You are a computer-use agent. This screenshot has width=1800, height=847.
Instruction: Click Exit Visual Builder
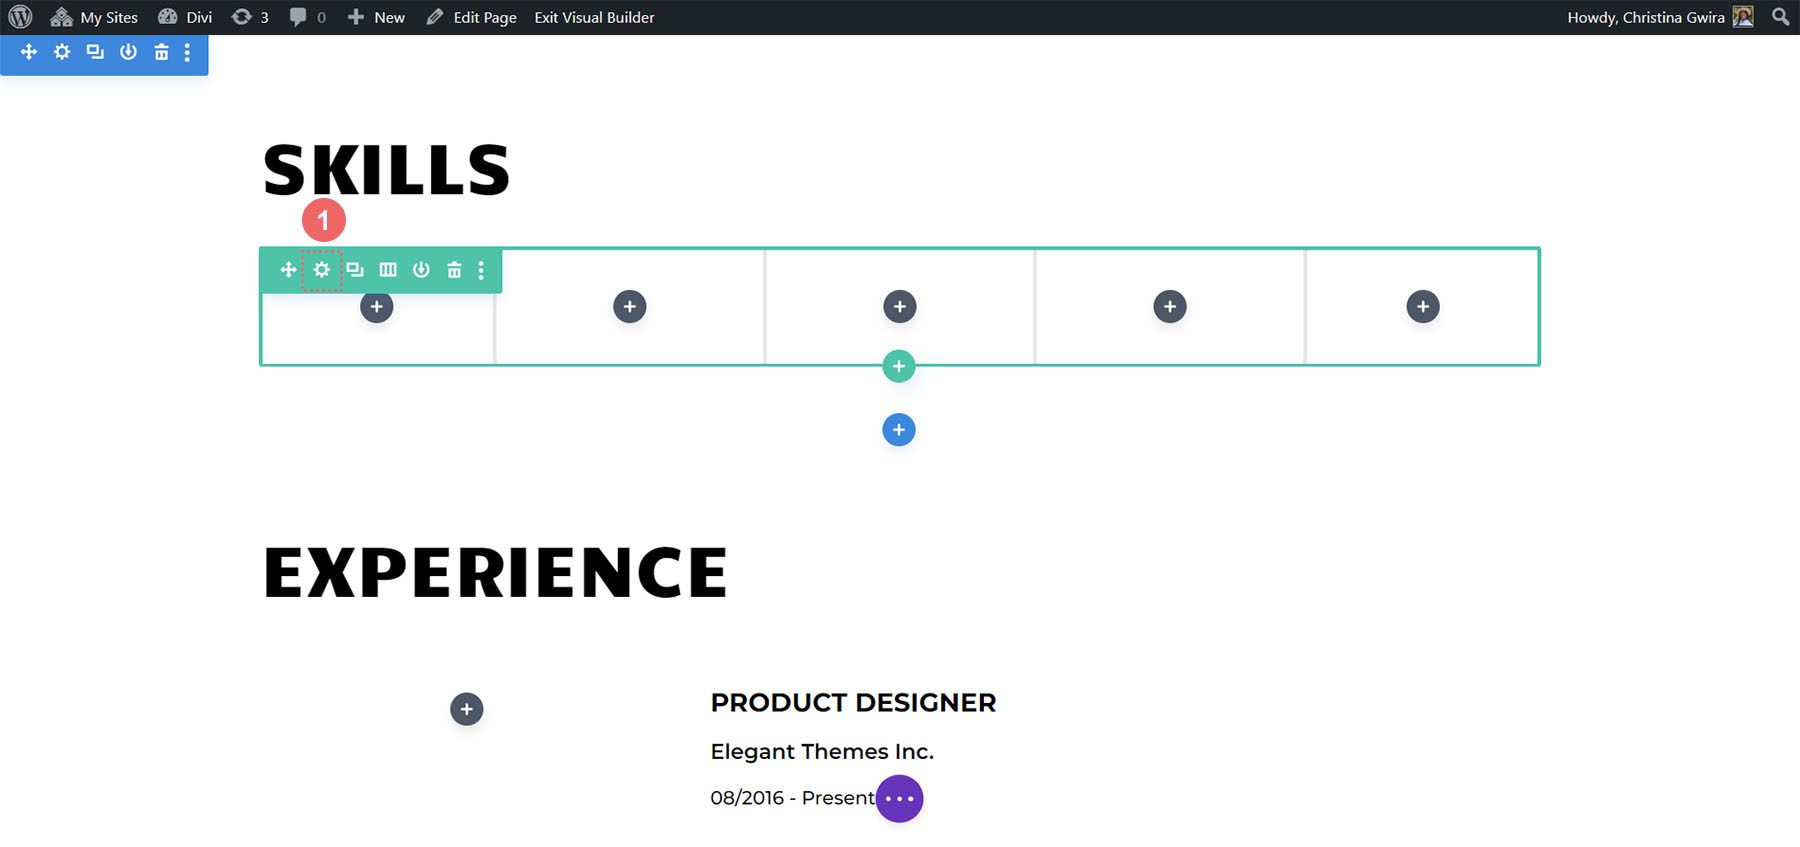click(594, 17)
